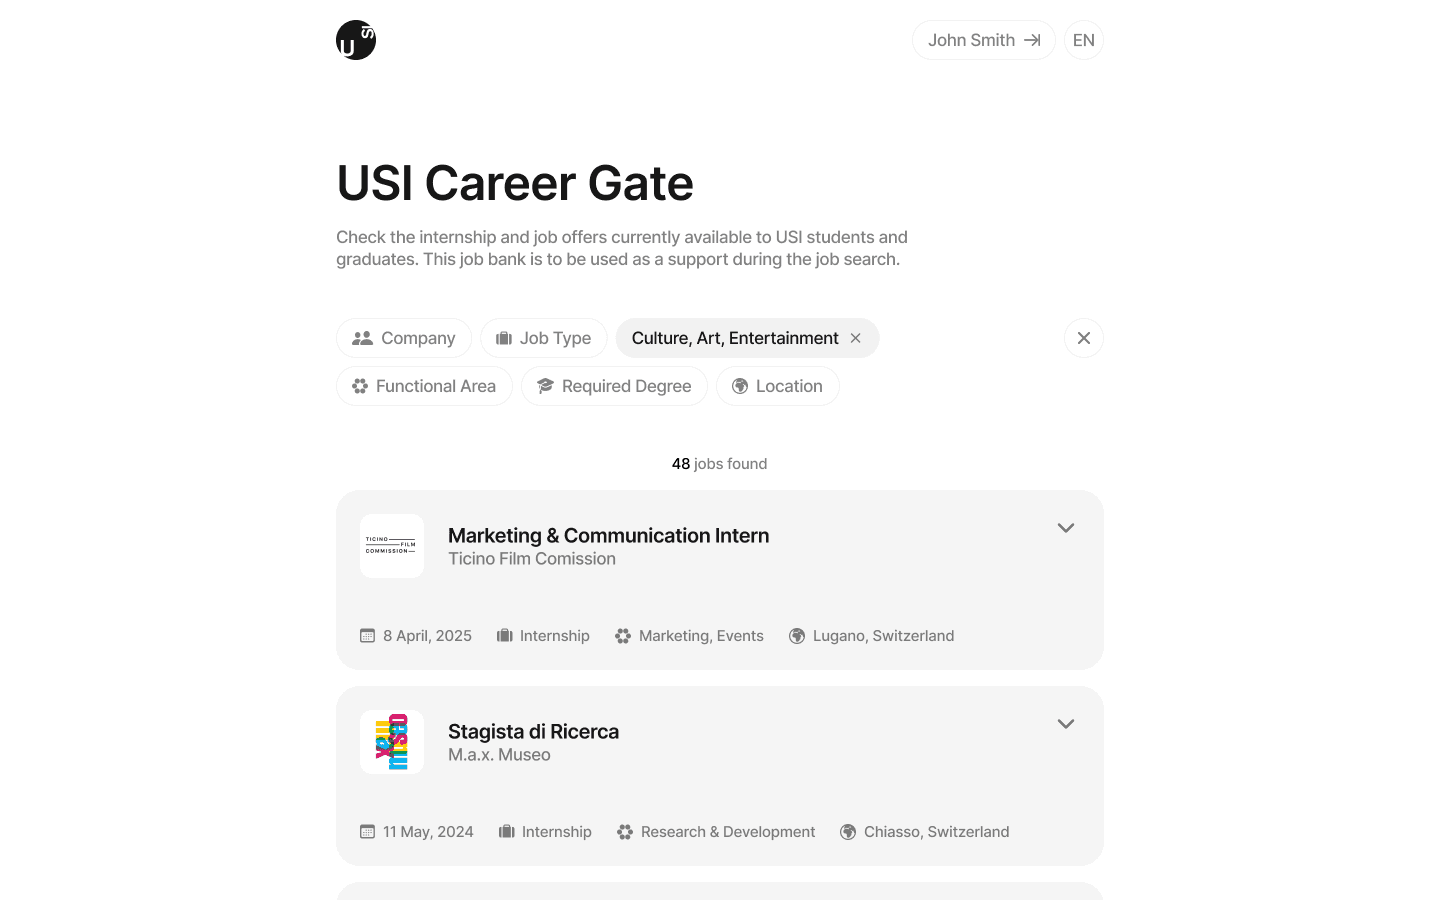1440x900 pixels.
Task: Switch language using the EN button
Action: [1084, 40]
